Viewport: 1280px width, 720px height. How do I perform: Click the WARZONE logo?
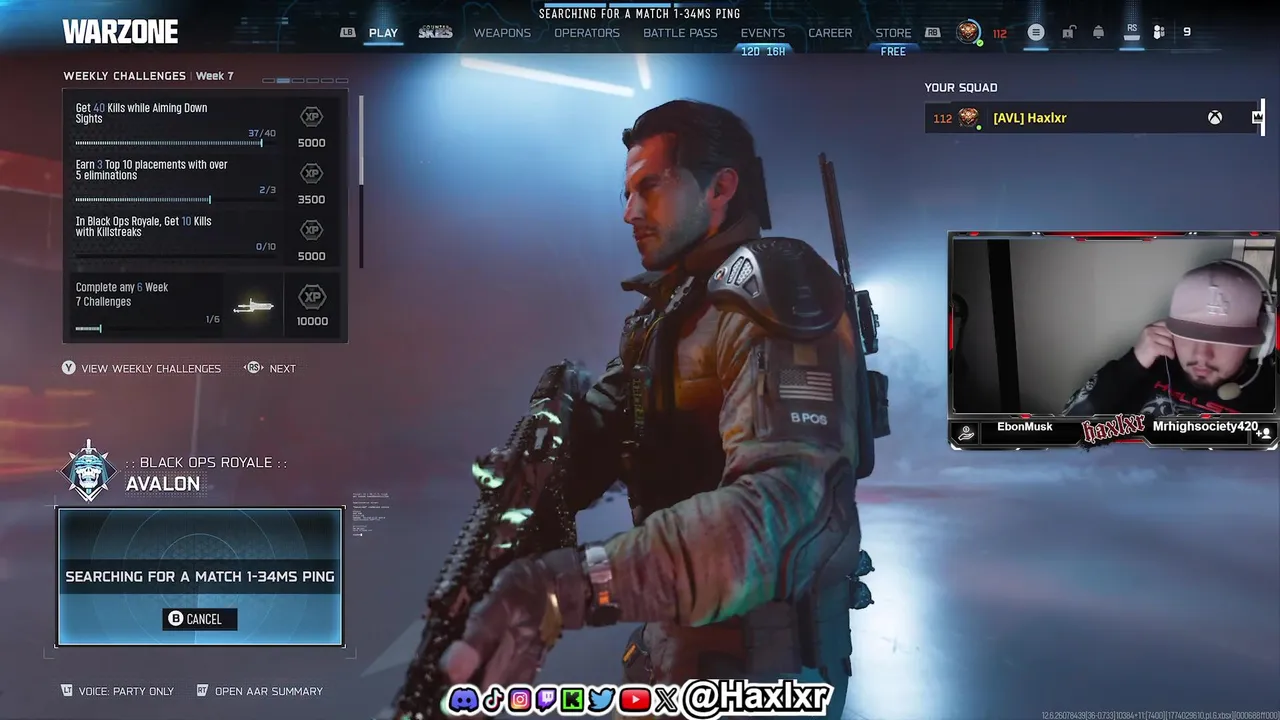point(120,32)
